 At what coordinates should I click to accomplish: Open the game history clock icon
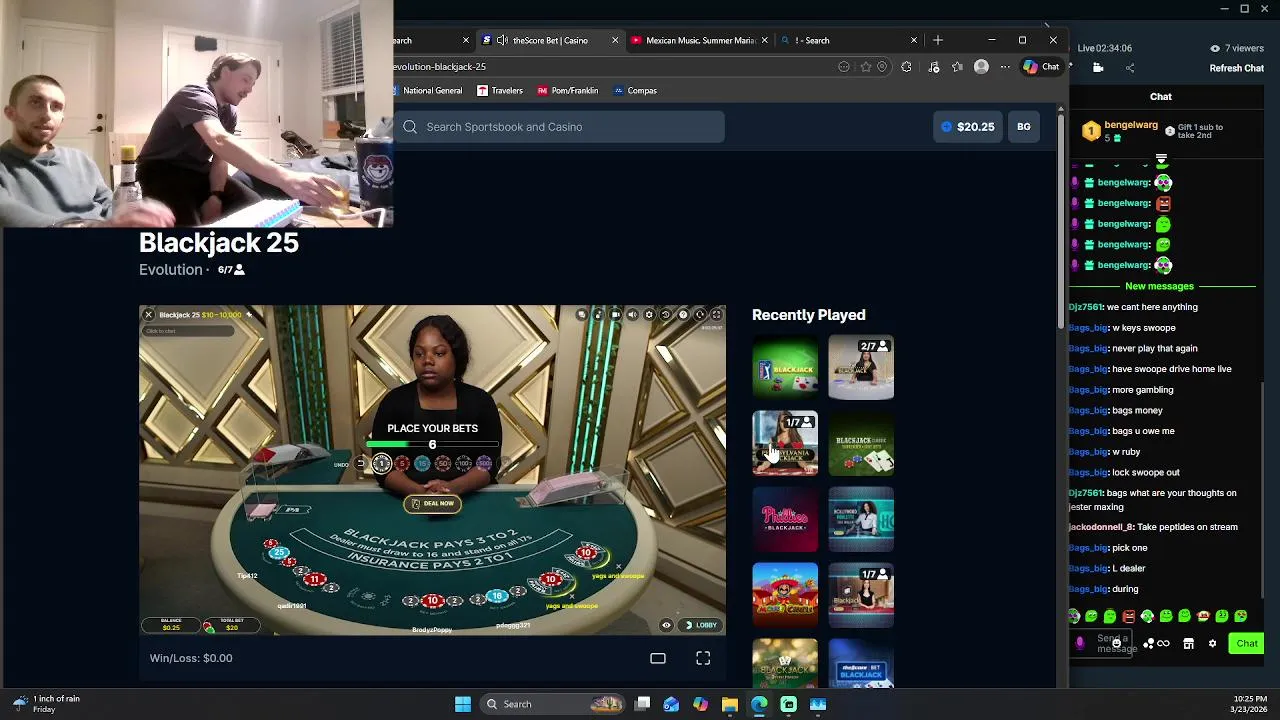pyautogui.click(x=666, y=315)
